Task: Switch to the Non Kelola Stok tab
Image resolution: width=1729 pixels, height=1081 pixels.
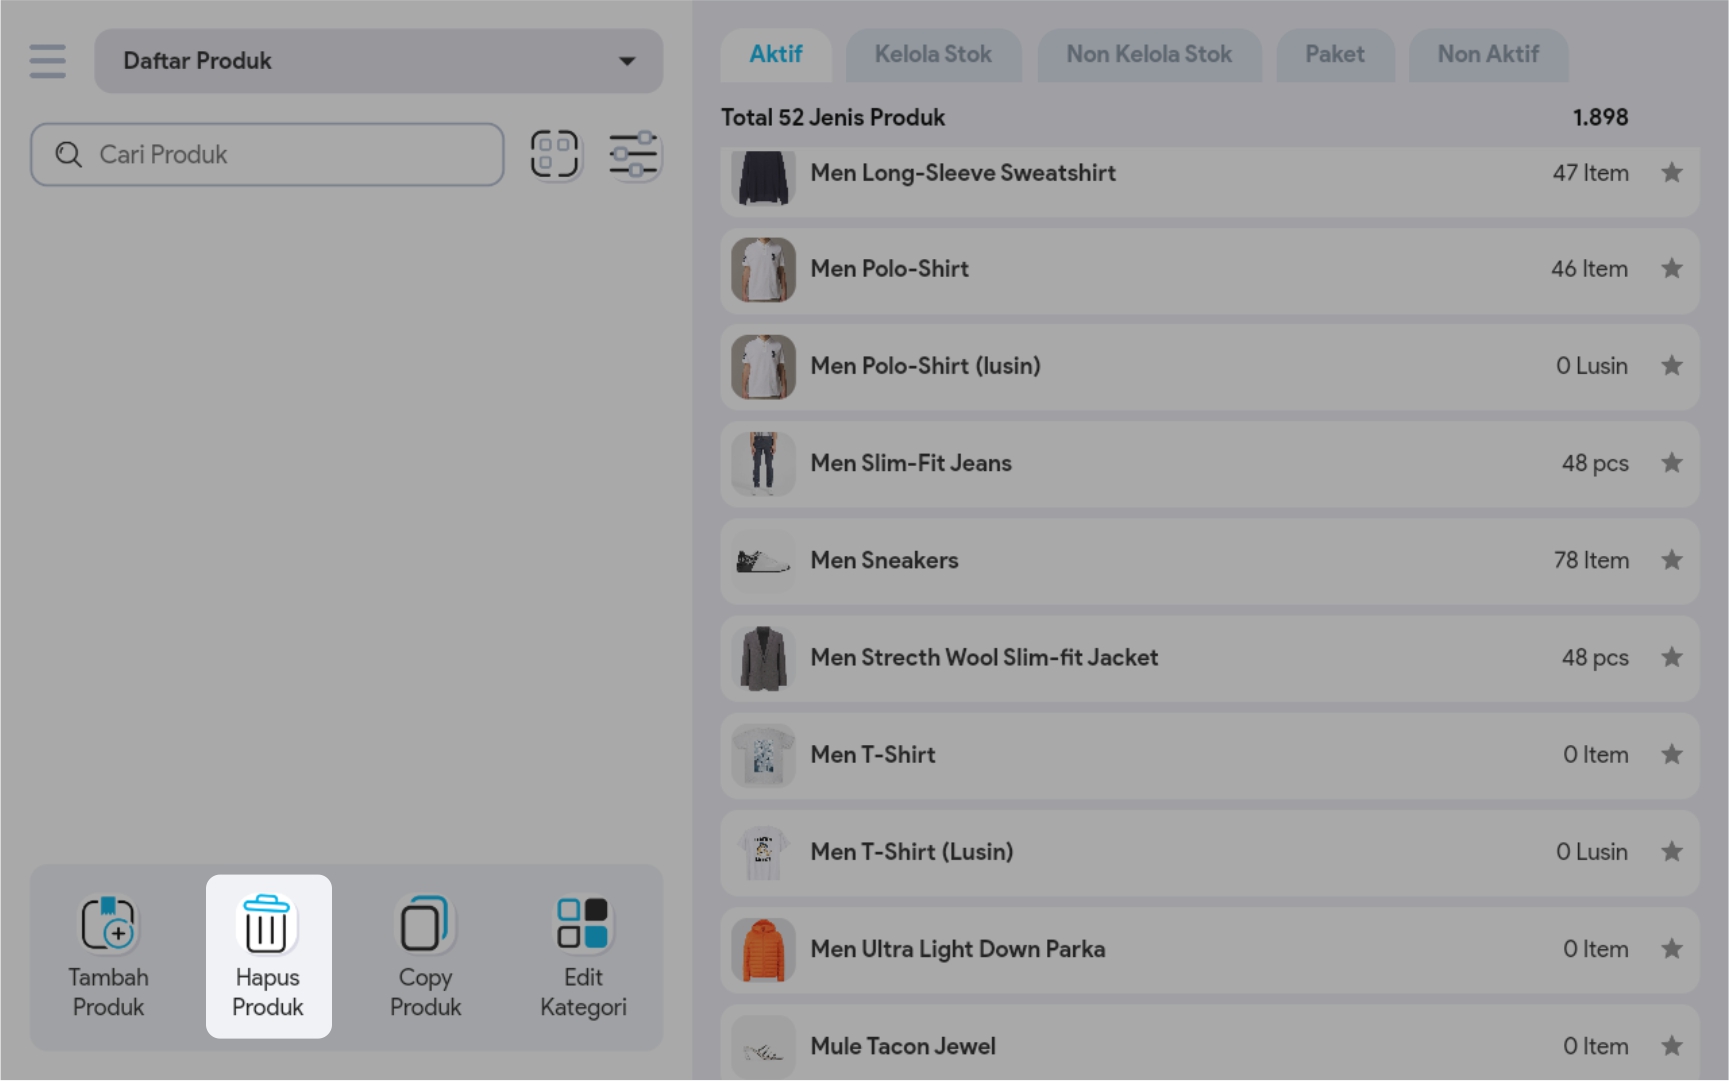Action: [x=1148, y=55]
